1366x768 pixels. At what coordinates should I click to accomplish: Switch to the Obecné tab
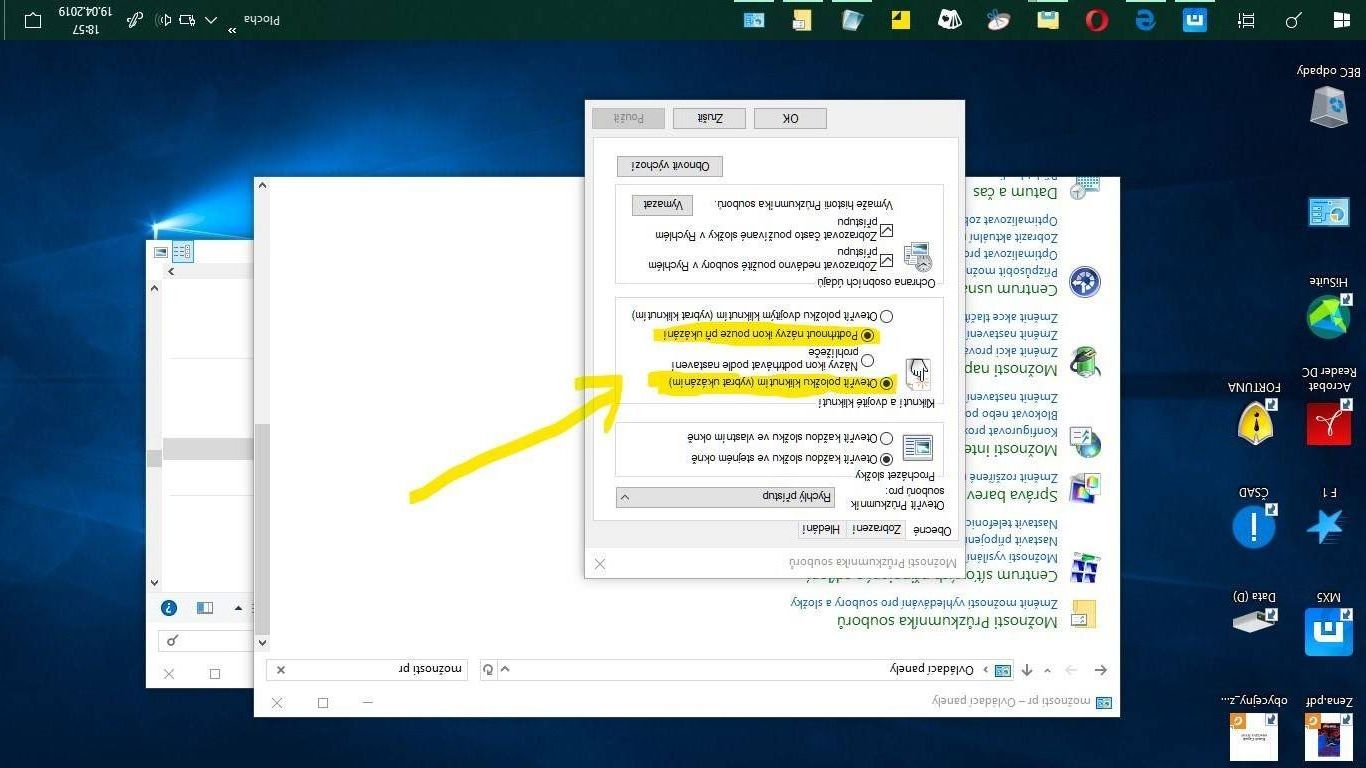(932, 530)
